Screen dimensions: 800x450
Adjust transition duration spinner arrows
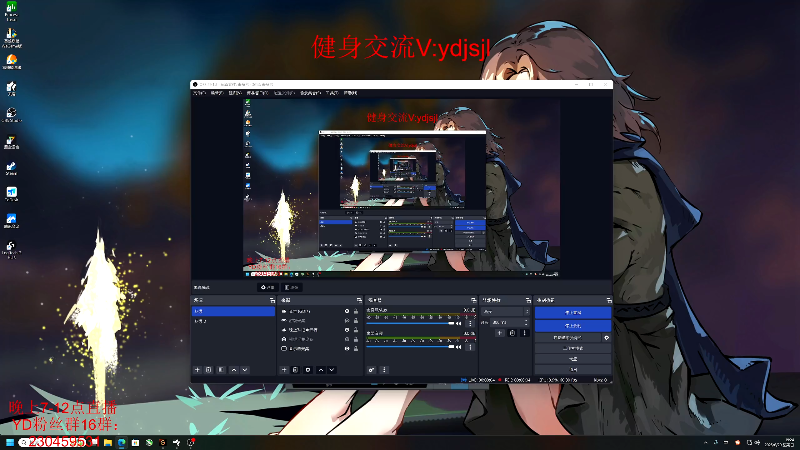click(526, 322)
